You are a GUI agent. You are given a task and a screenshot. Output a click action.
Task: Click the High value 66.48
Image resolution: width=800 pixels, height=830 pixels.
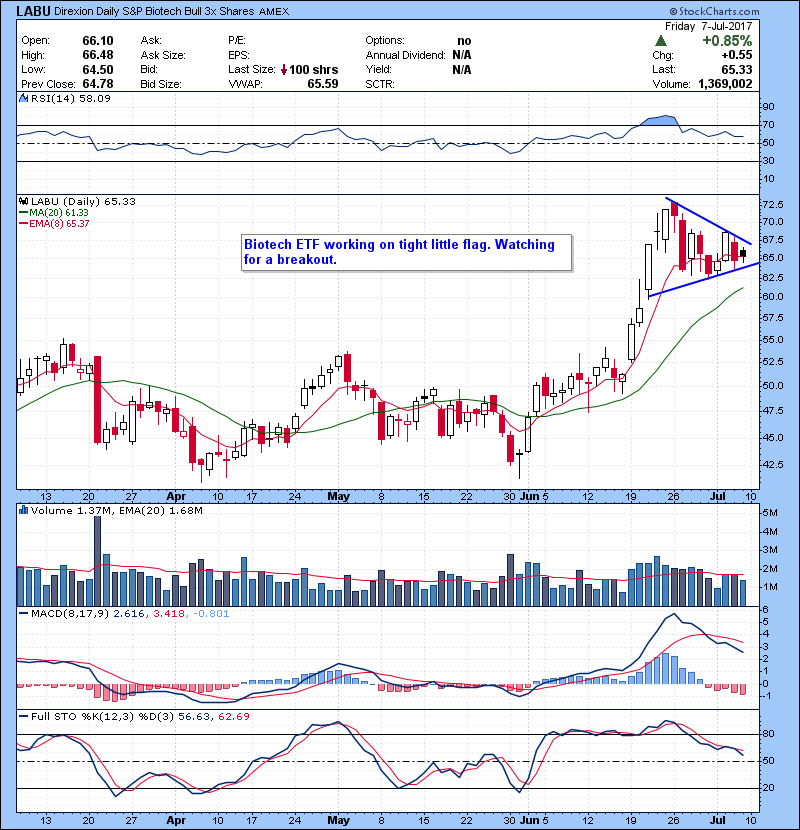coord(98,55)
